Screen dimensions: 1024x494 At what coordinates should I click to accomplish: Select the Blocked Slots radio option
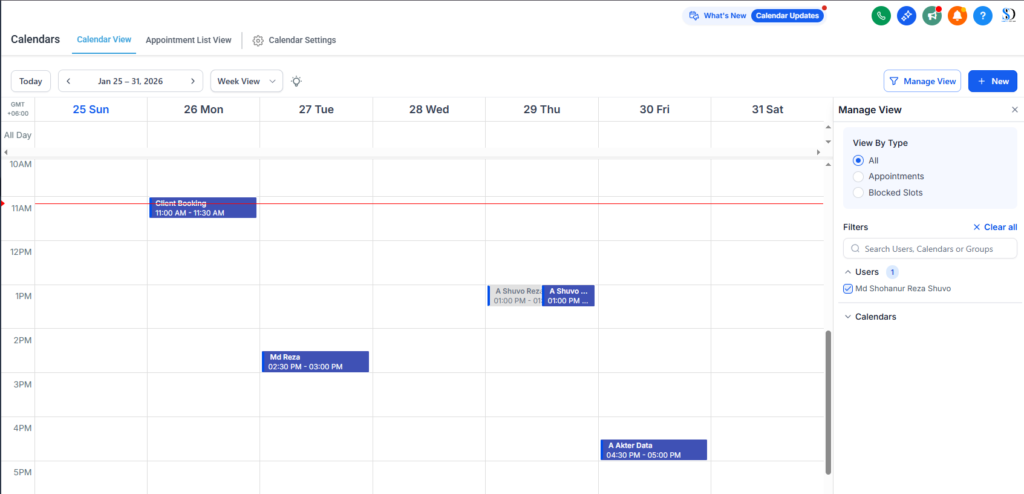(x=858, y=193)
